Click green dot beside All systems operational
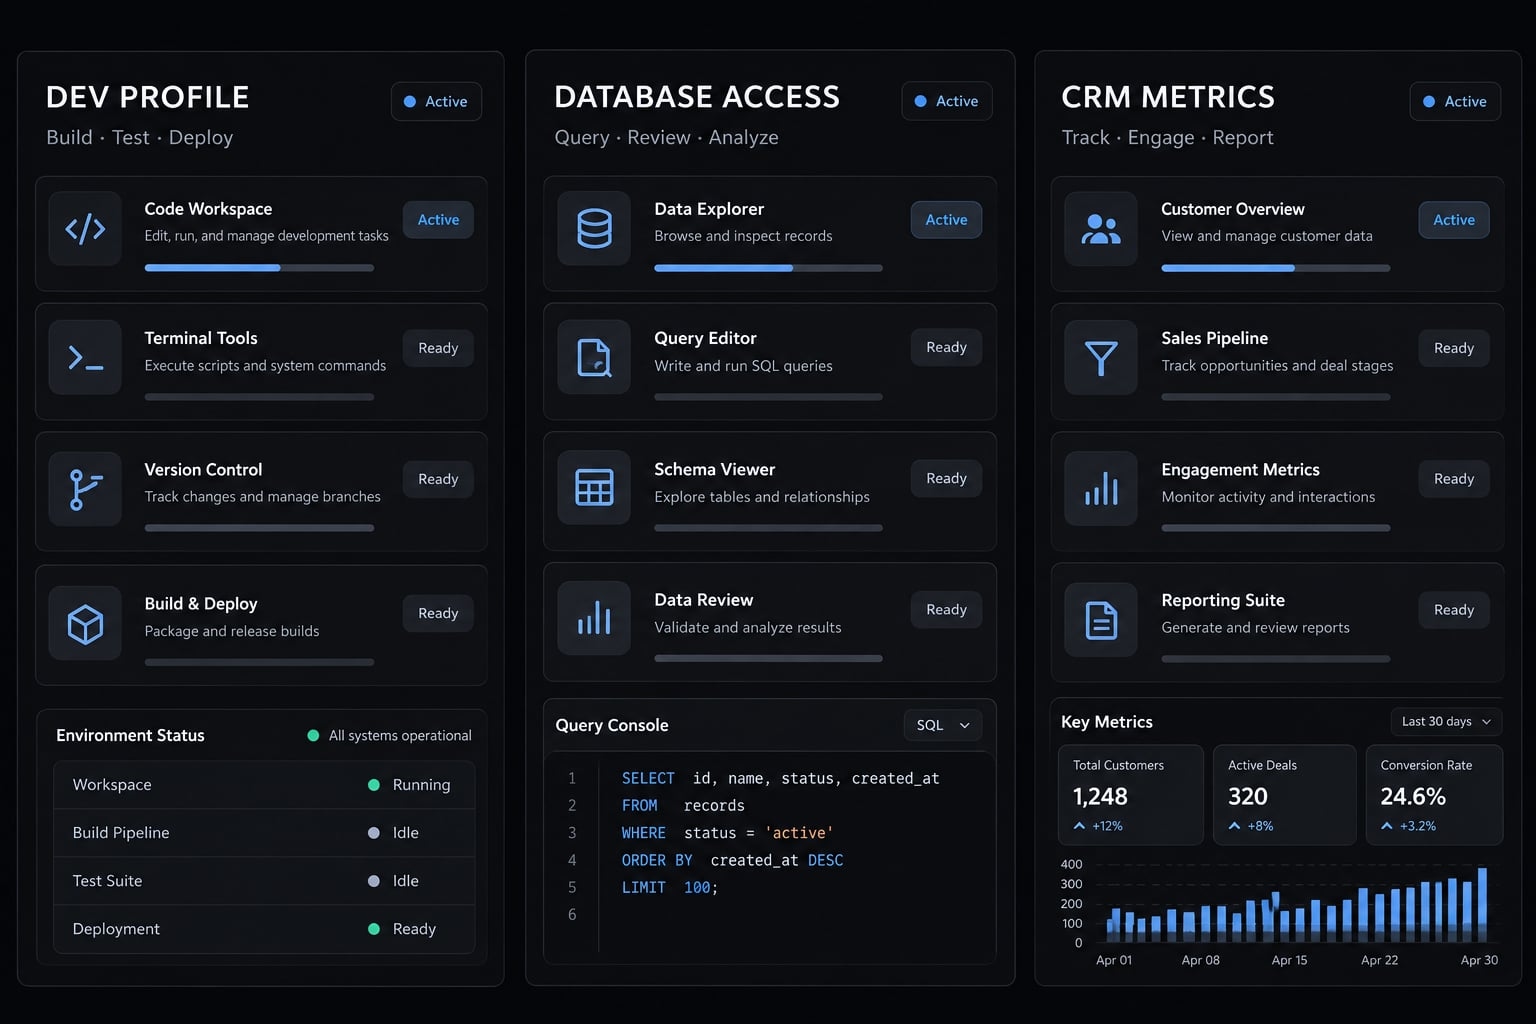The image size is (1536, 1024). click(x=313, y=735)
